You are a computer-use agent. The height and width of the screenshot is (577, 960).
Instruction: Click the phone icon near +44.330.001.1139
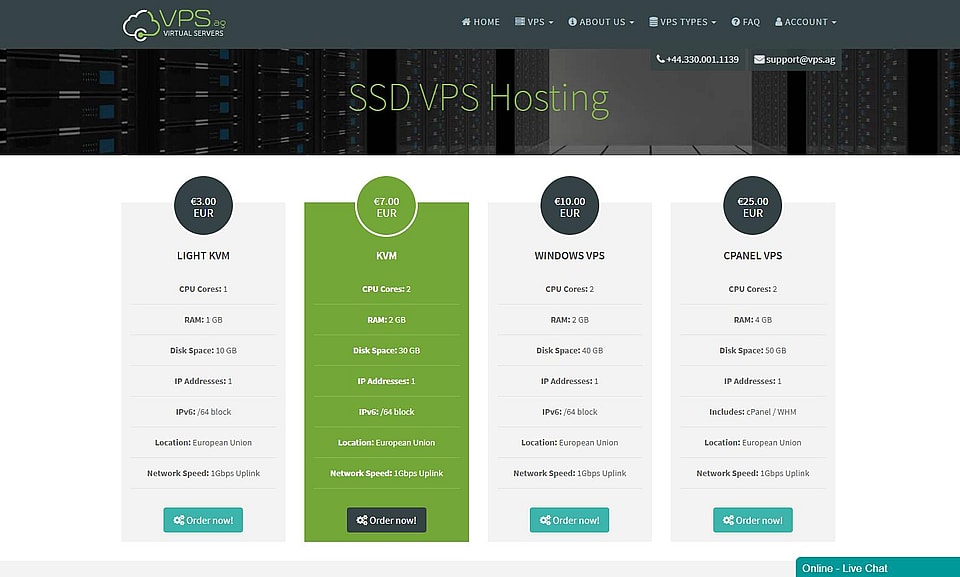click(x=660, y=59)
